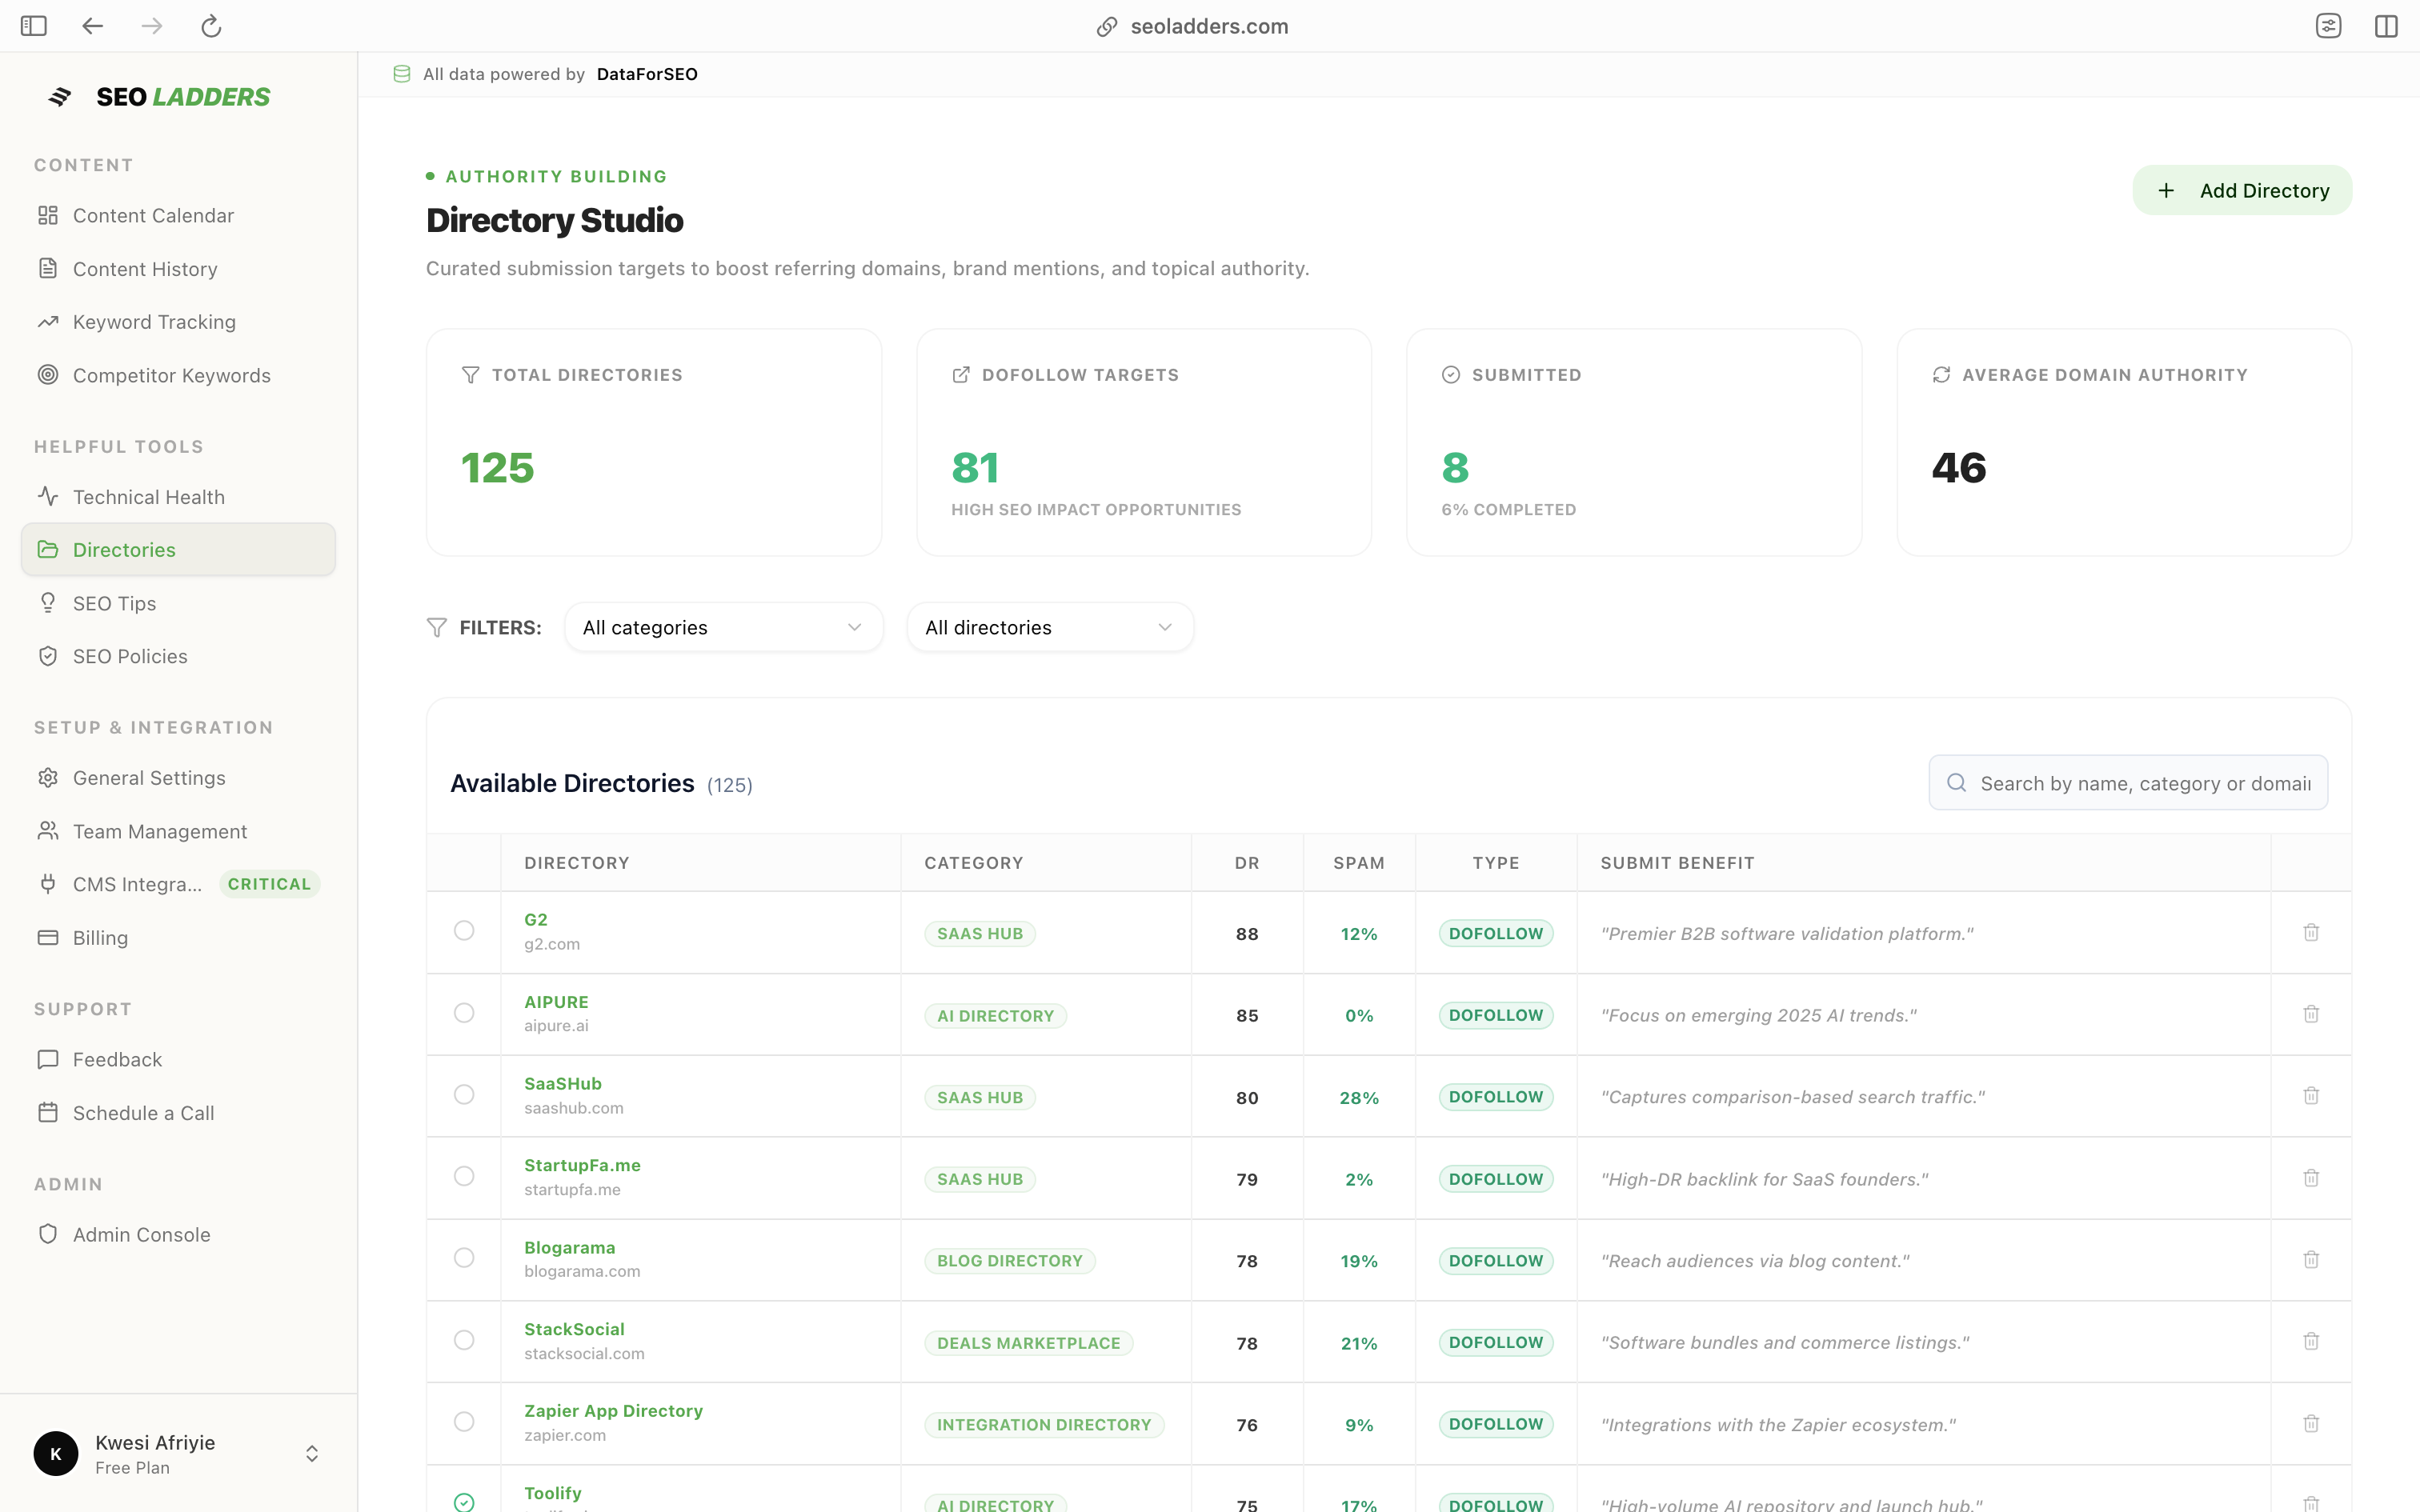Toggle the browser sidebar icon
The height and width of the screenshot is (1512, 2420).
34,26
